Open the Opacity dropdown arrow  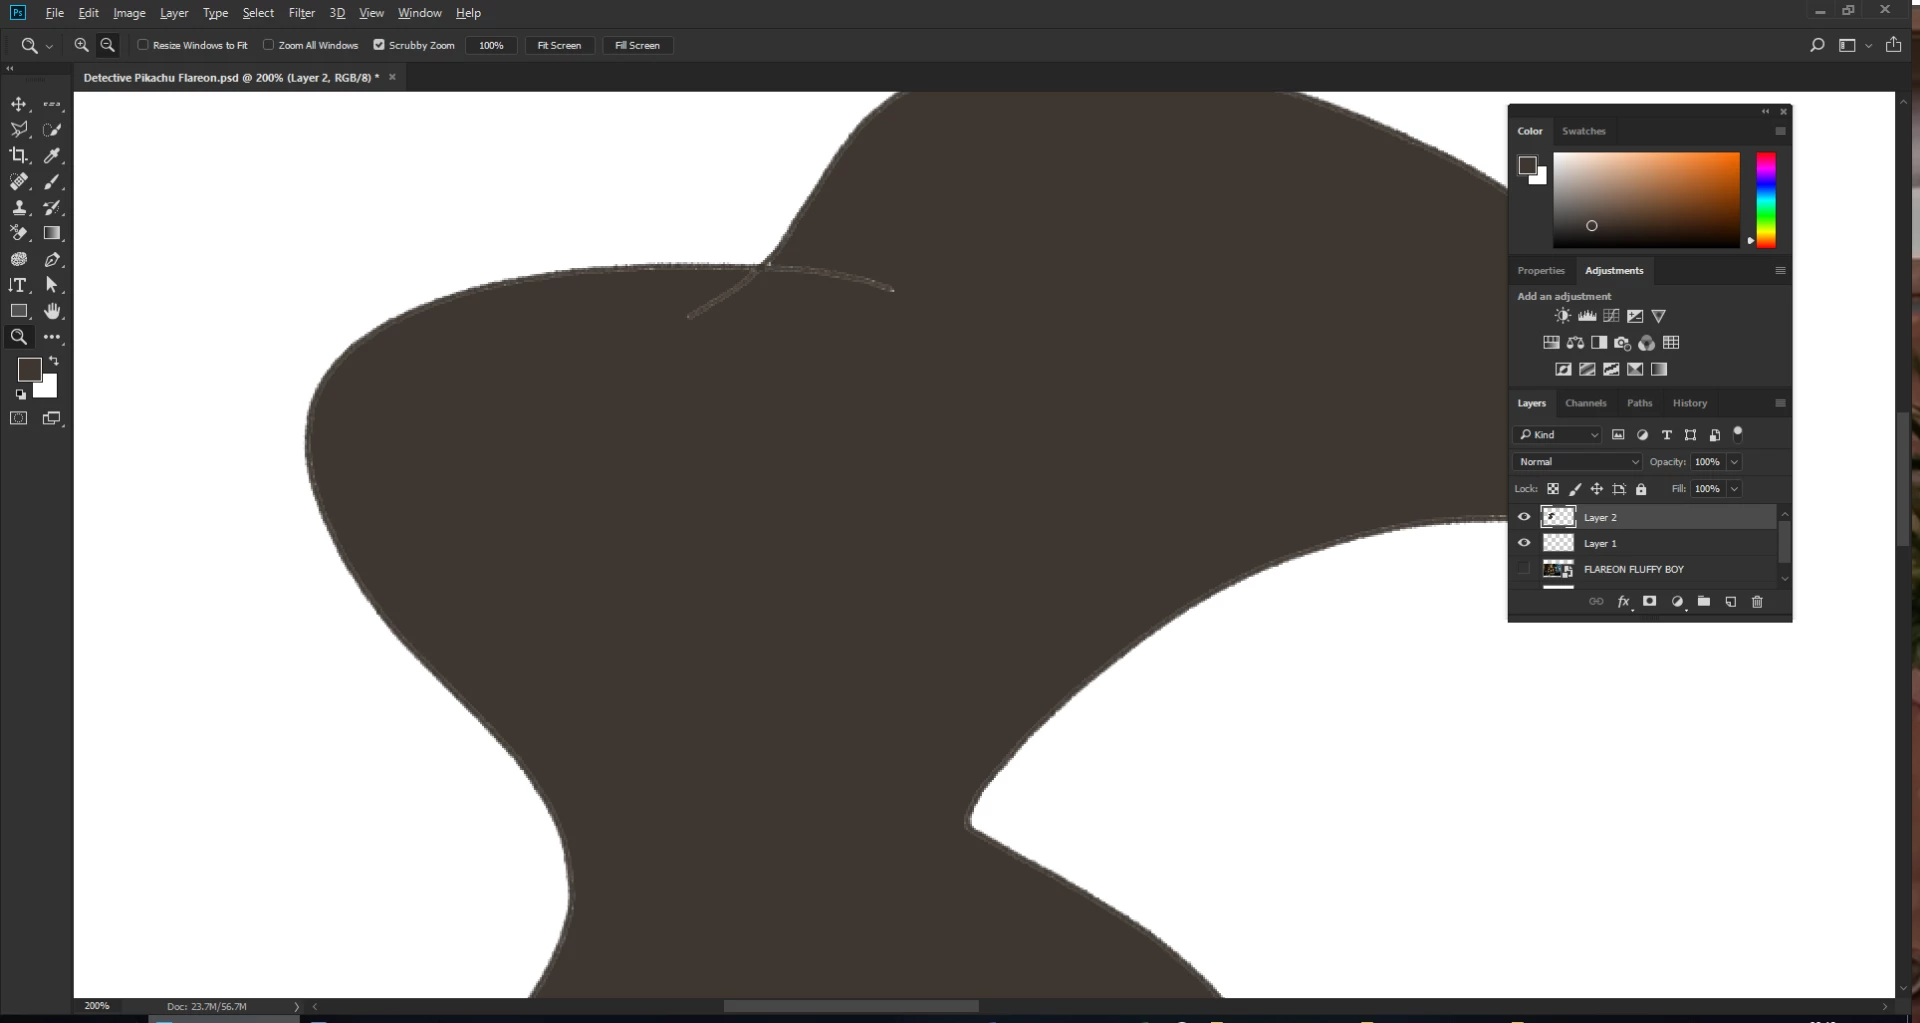click(x=1734, y=462)
